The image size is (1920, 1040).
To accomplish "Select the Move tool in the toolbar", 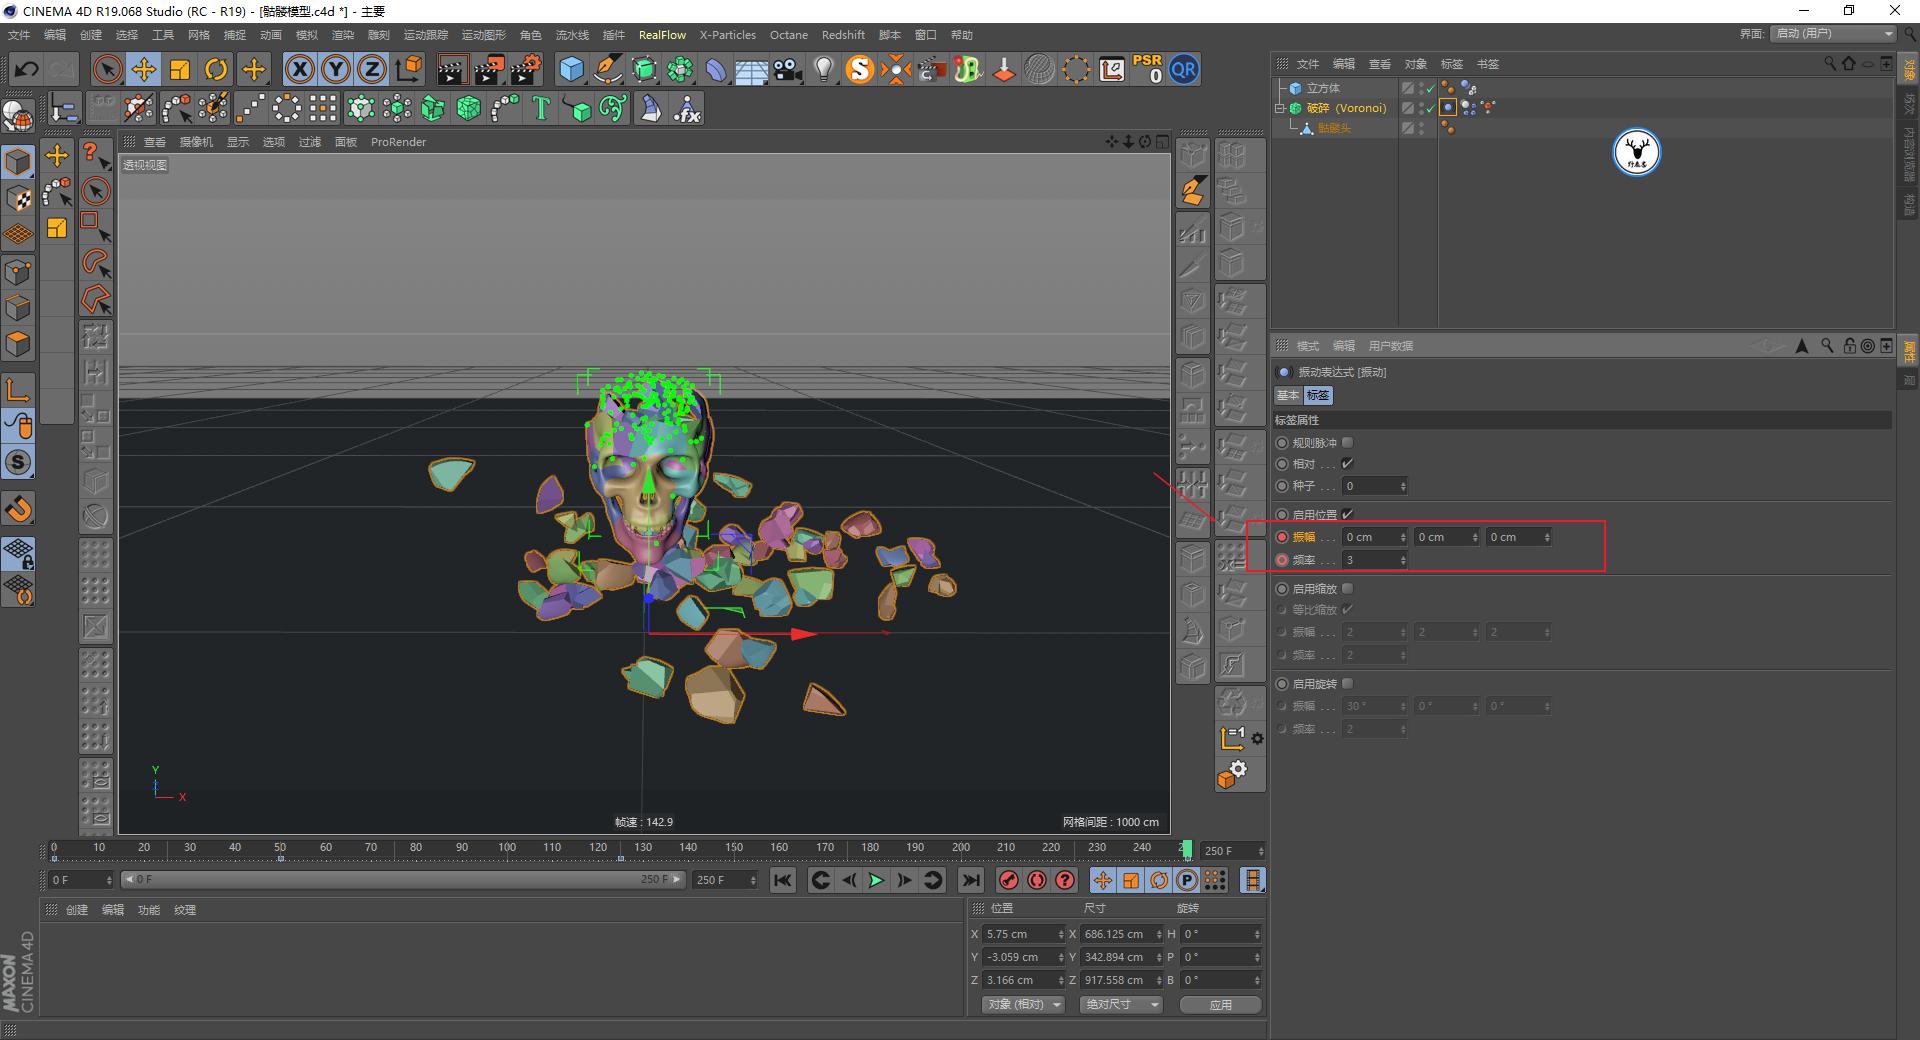I will (x=144, y=69).
